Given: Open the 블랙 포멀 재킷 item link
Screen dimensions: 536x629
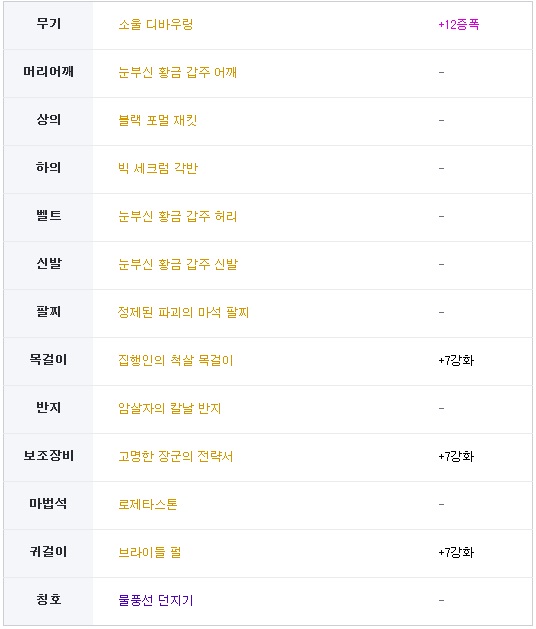Looking at the screenshot, I should point(158,120).
